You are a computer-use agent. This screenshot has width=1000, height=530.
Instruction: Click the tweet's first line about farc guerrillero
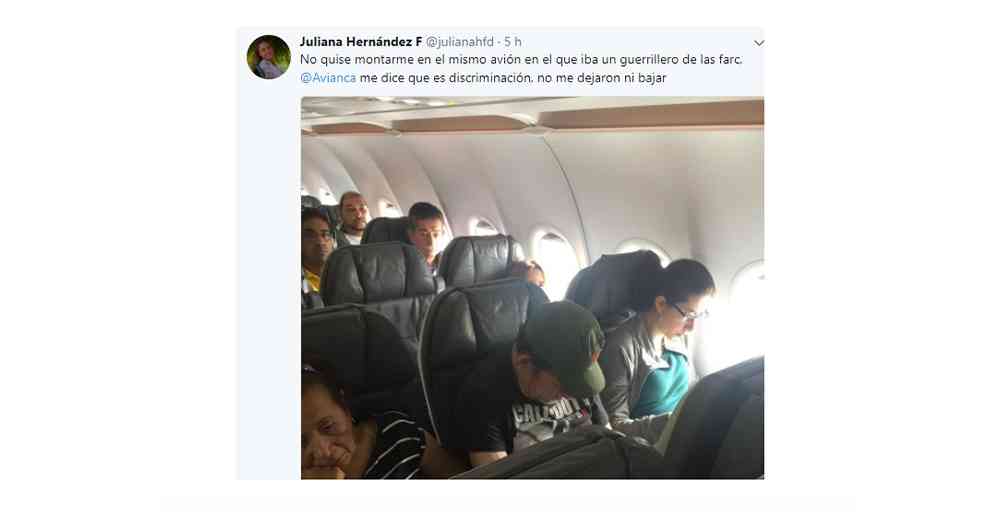point(521,60)
